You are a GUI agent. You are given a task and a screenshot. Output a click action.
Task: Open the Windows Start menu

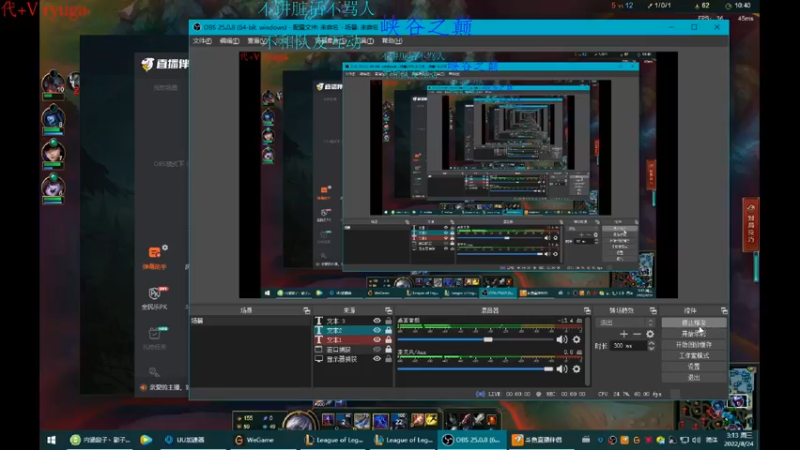coord(51,440)
